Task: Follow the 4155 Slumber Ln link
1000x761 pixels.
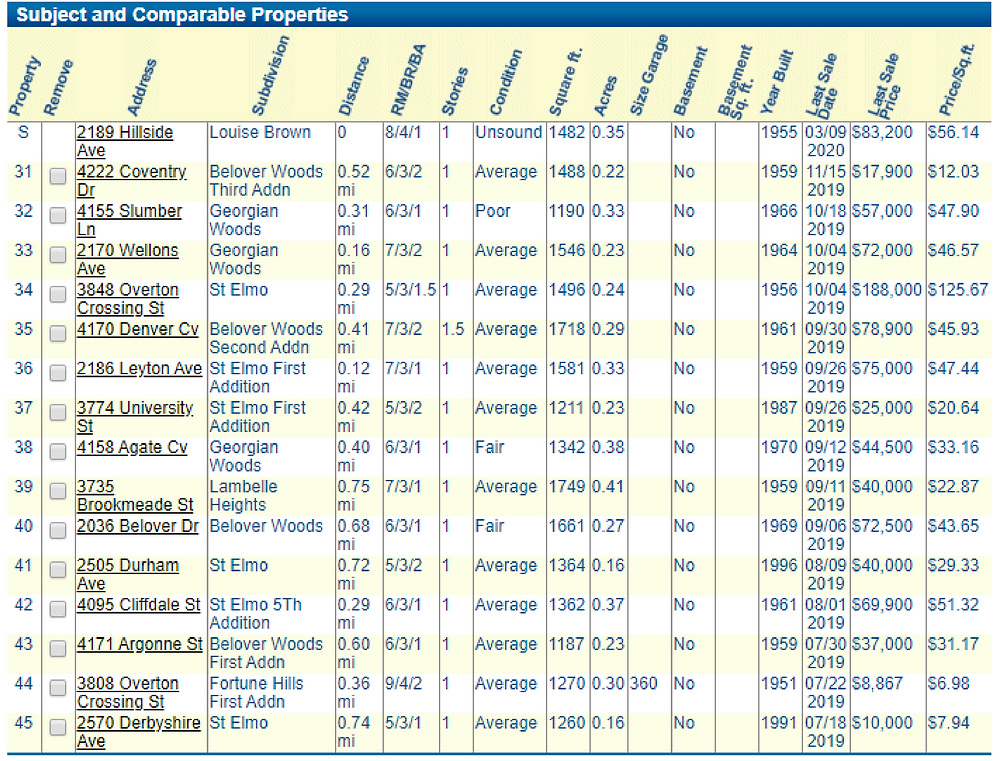Action: click(x=129, y=220)
